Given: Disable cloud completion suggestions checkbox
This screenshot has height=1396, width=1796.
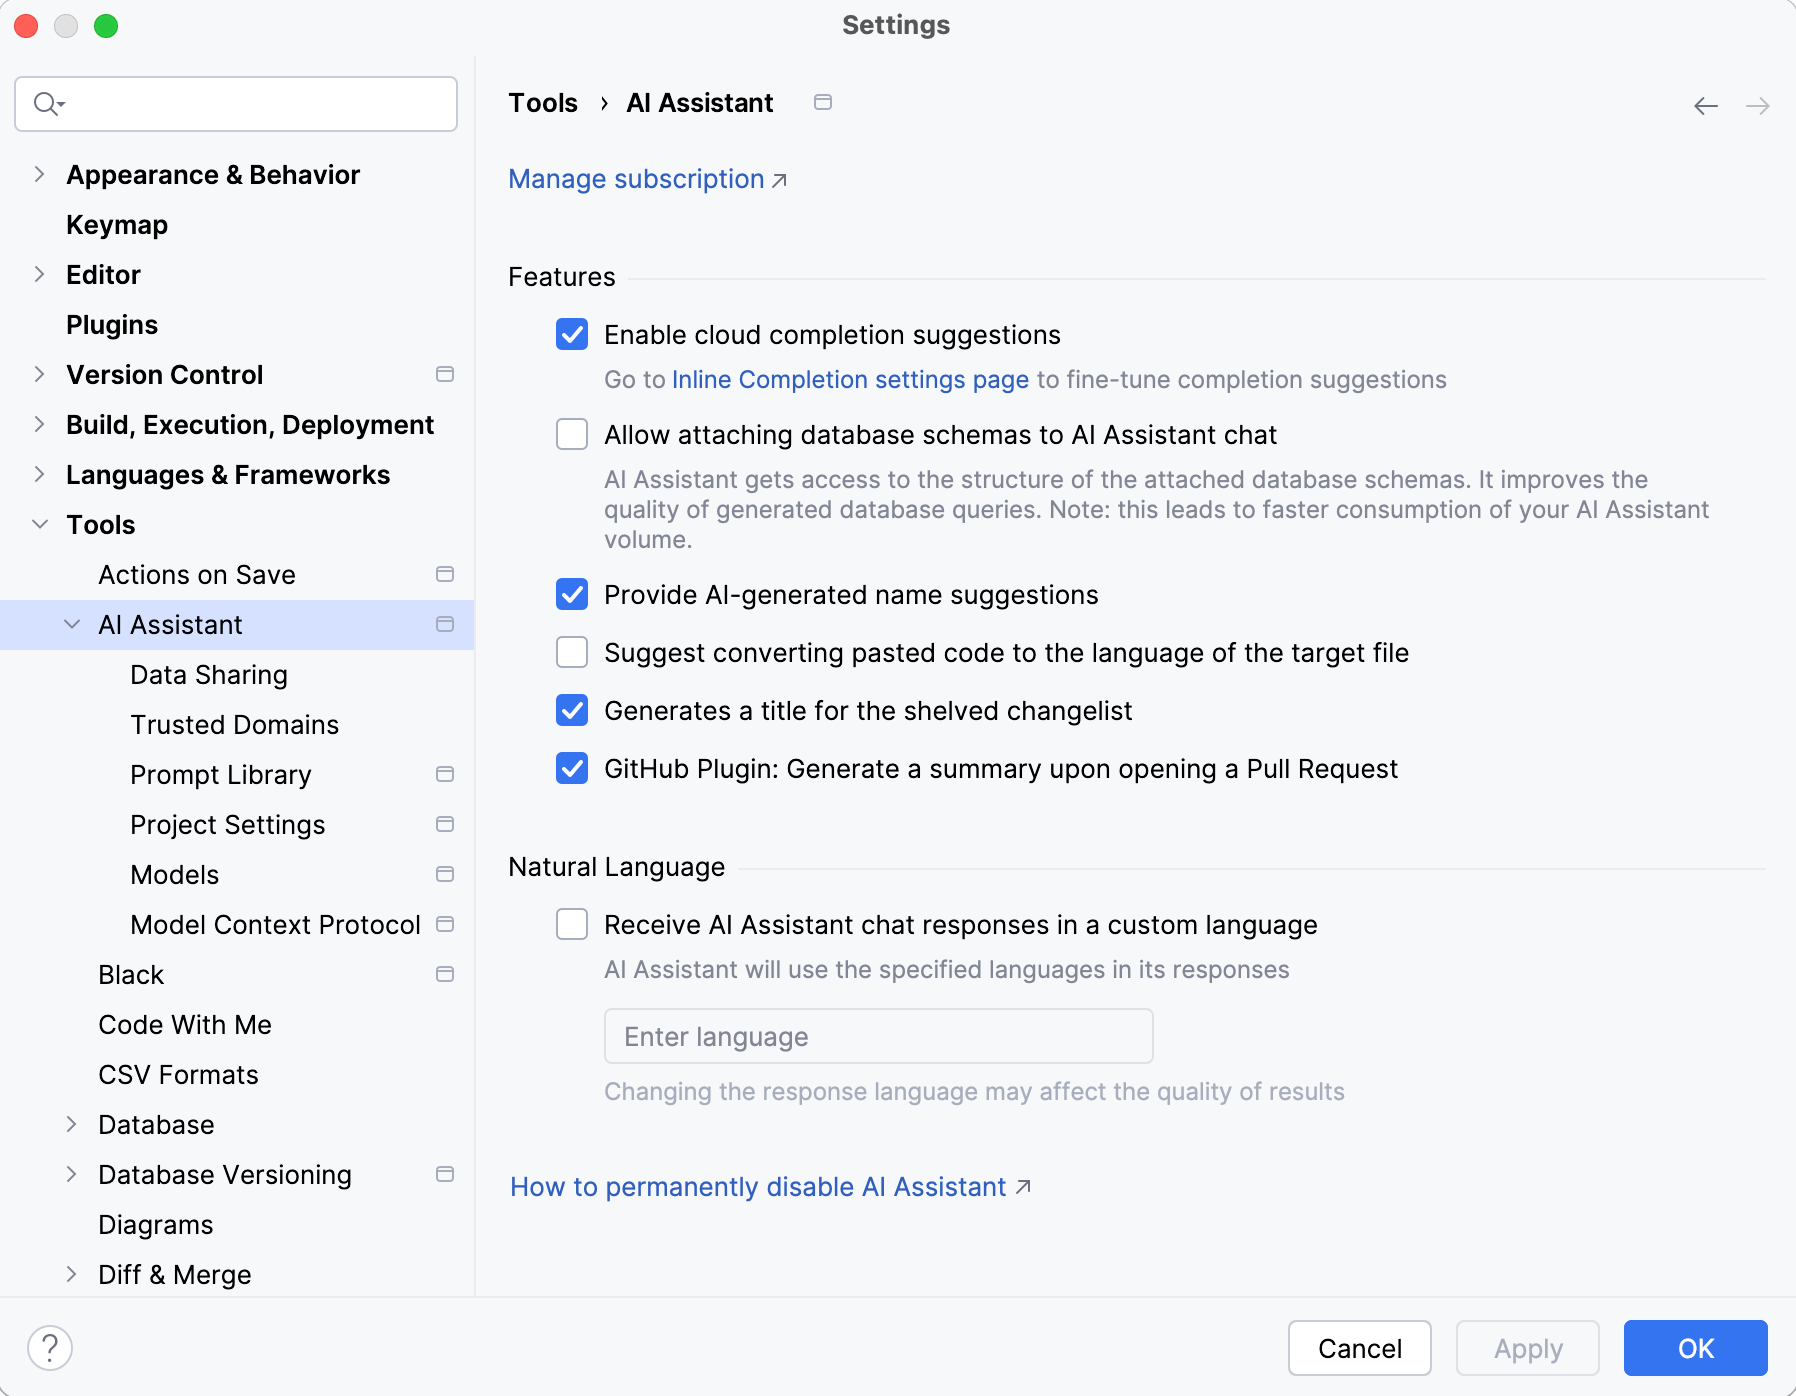Looking at the screenshot, I should pos(572,335).
